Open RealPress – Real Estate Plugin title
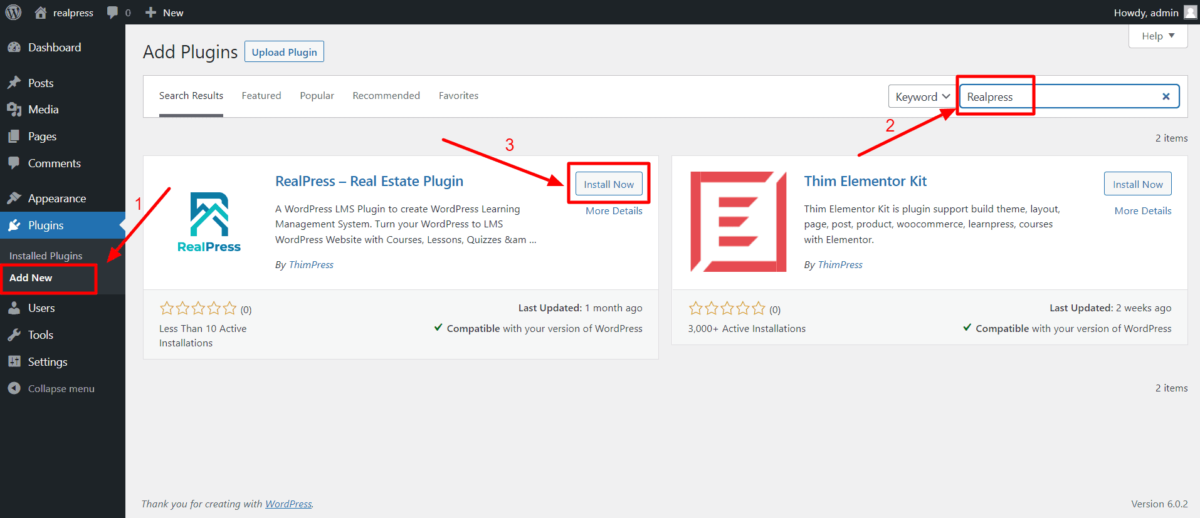The height and width of the screenshot is (518, 1200). point(369,181)
